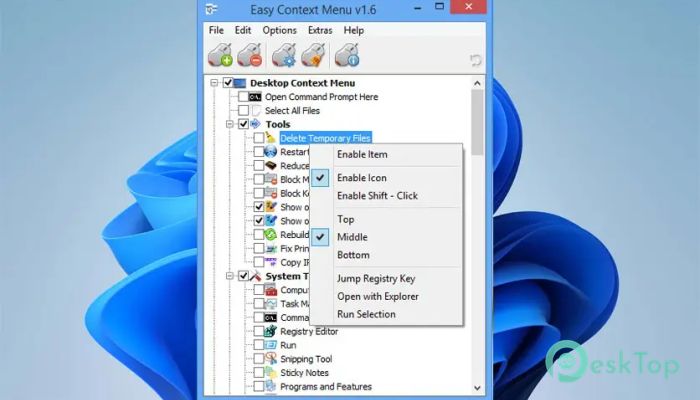
Task: Uncheck the System Tools group checkbox
Action: click(x=243, y=276)
